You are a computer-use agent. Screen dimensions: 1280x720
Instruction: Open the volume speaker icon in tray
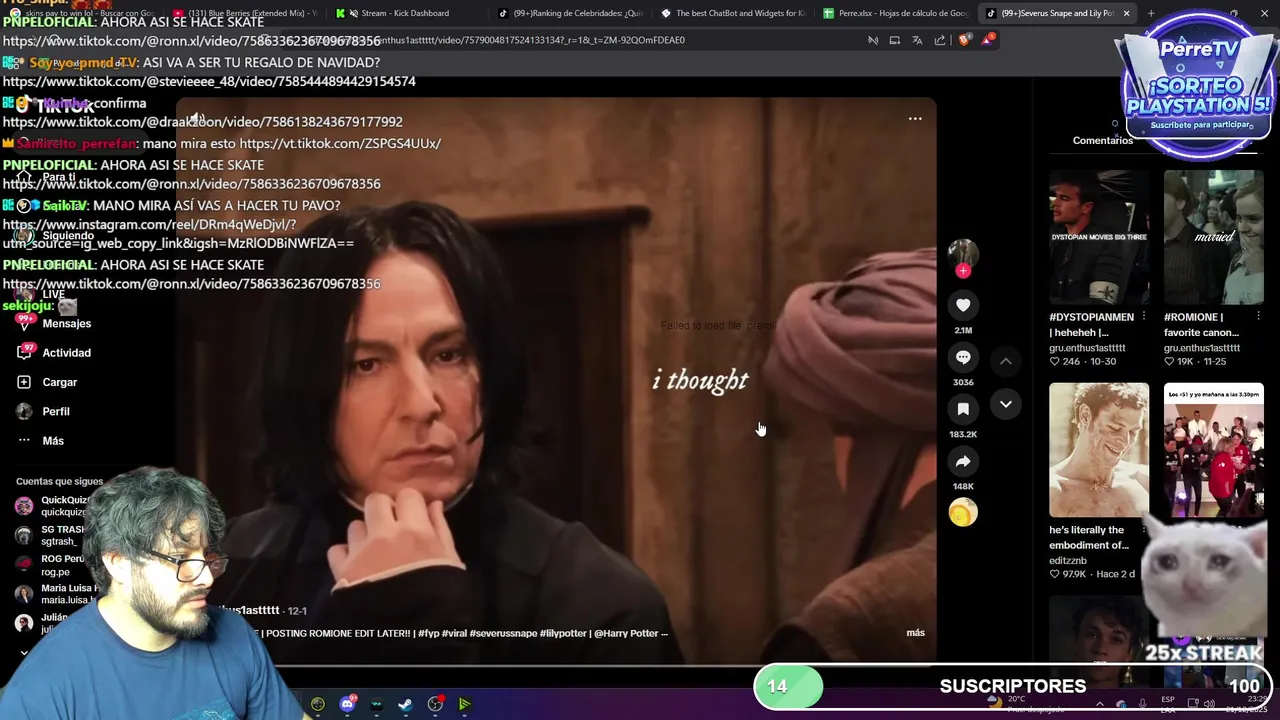point(1210,704)
